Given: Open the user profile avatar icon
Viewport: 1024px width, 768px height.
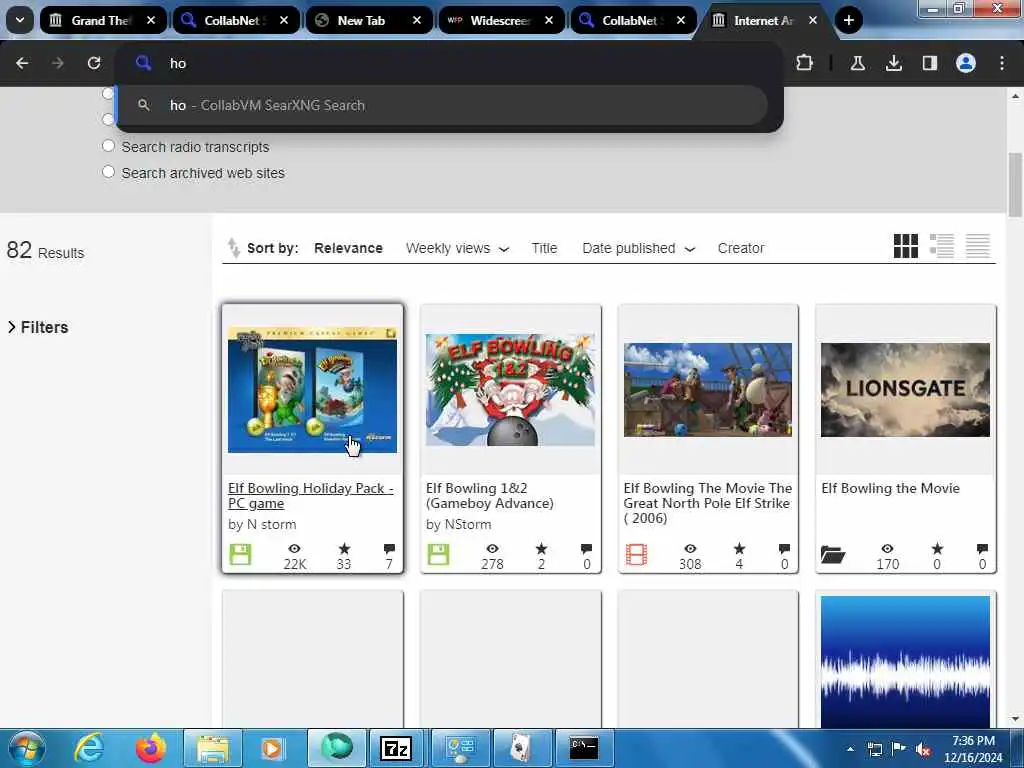Looking at the screenshot, I should 966,63.
